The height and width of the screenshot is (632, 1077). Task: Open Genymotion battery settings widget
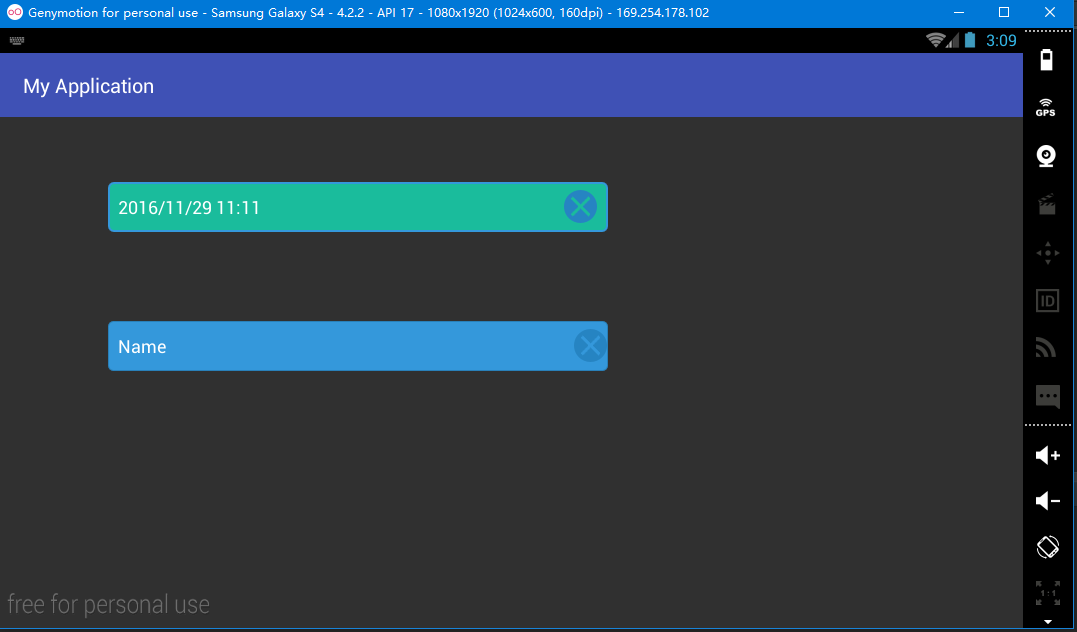pos(1046,60)
